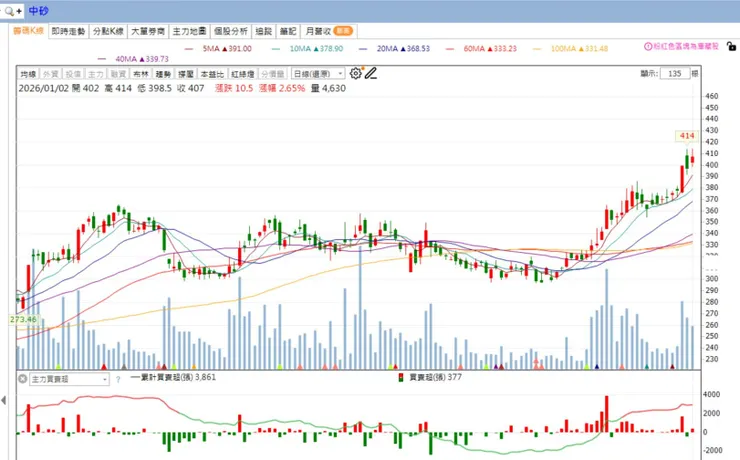Click the 10MA 378.90 legend entry
The image size is (740, 460).
click(x=308, y=49)
